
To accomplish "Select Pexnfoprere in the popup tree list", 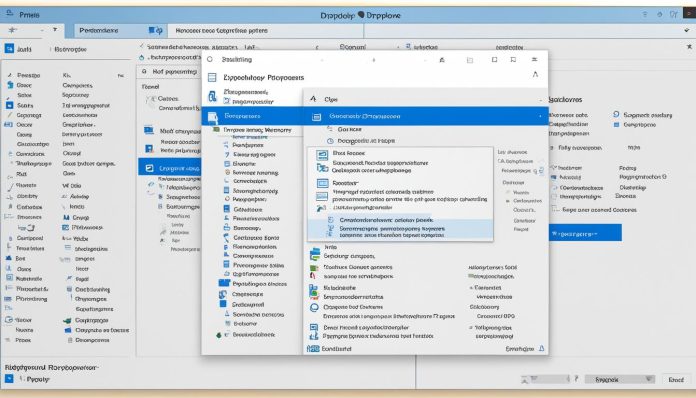I will click(x=247, y=145).
